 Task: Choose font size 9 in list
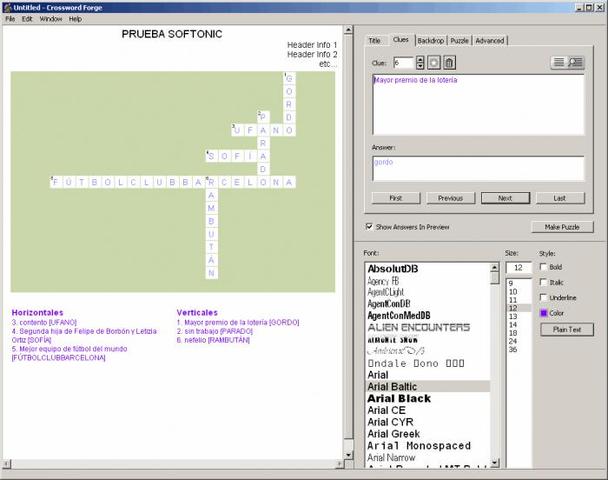pyautogui.click(x=511, y=283)
